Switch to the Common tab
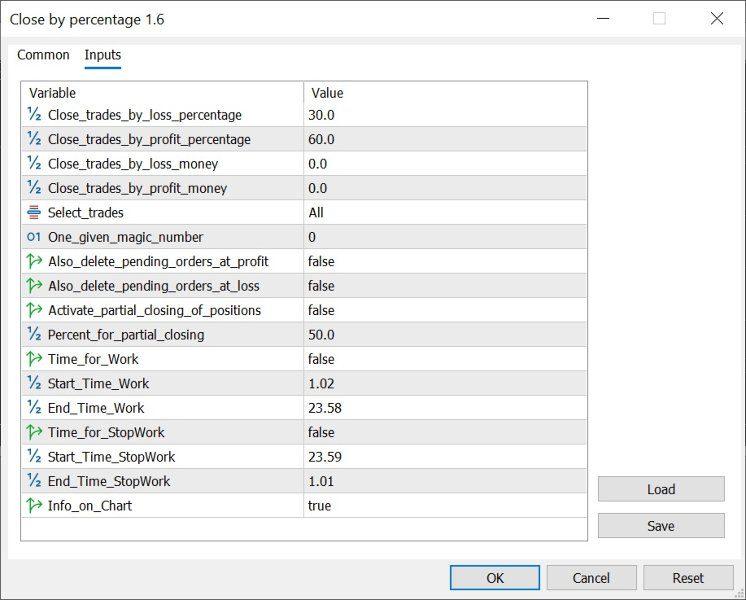746x600 pixels. [x=43, y=55]
